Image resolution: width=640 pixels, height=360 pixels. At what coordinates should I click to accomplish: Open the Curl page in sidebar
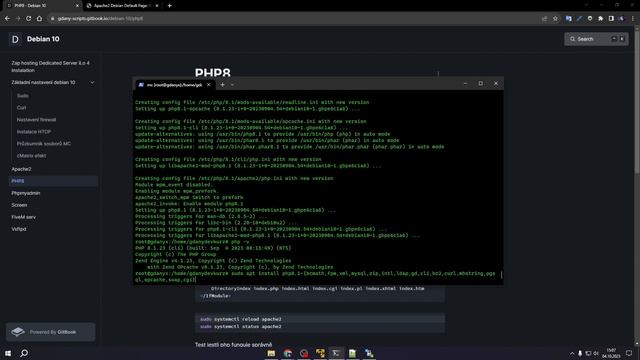(22, 108)
